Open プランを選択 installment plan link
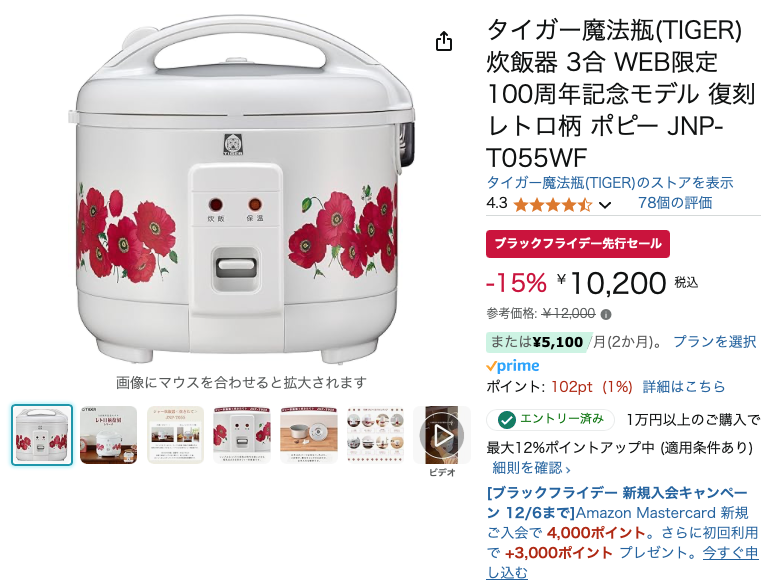Screen dimensions: 780x588 click(714, 342)
